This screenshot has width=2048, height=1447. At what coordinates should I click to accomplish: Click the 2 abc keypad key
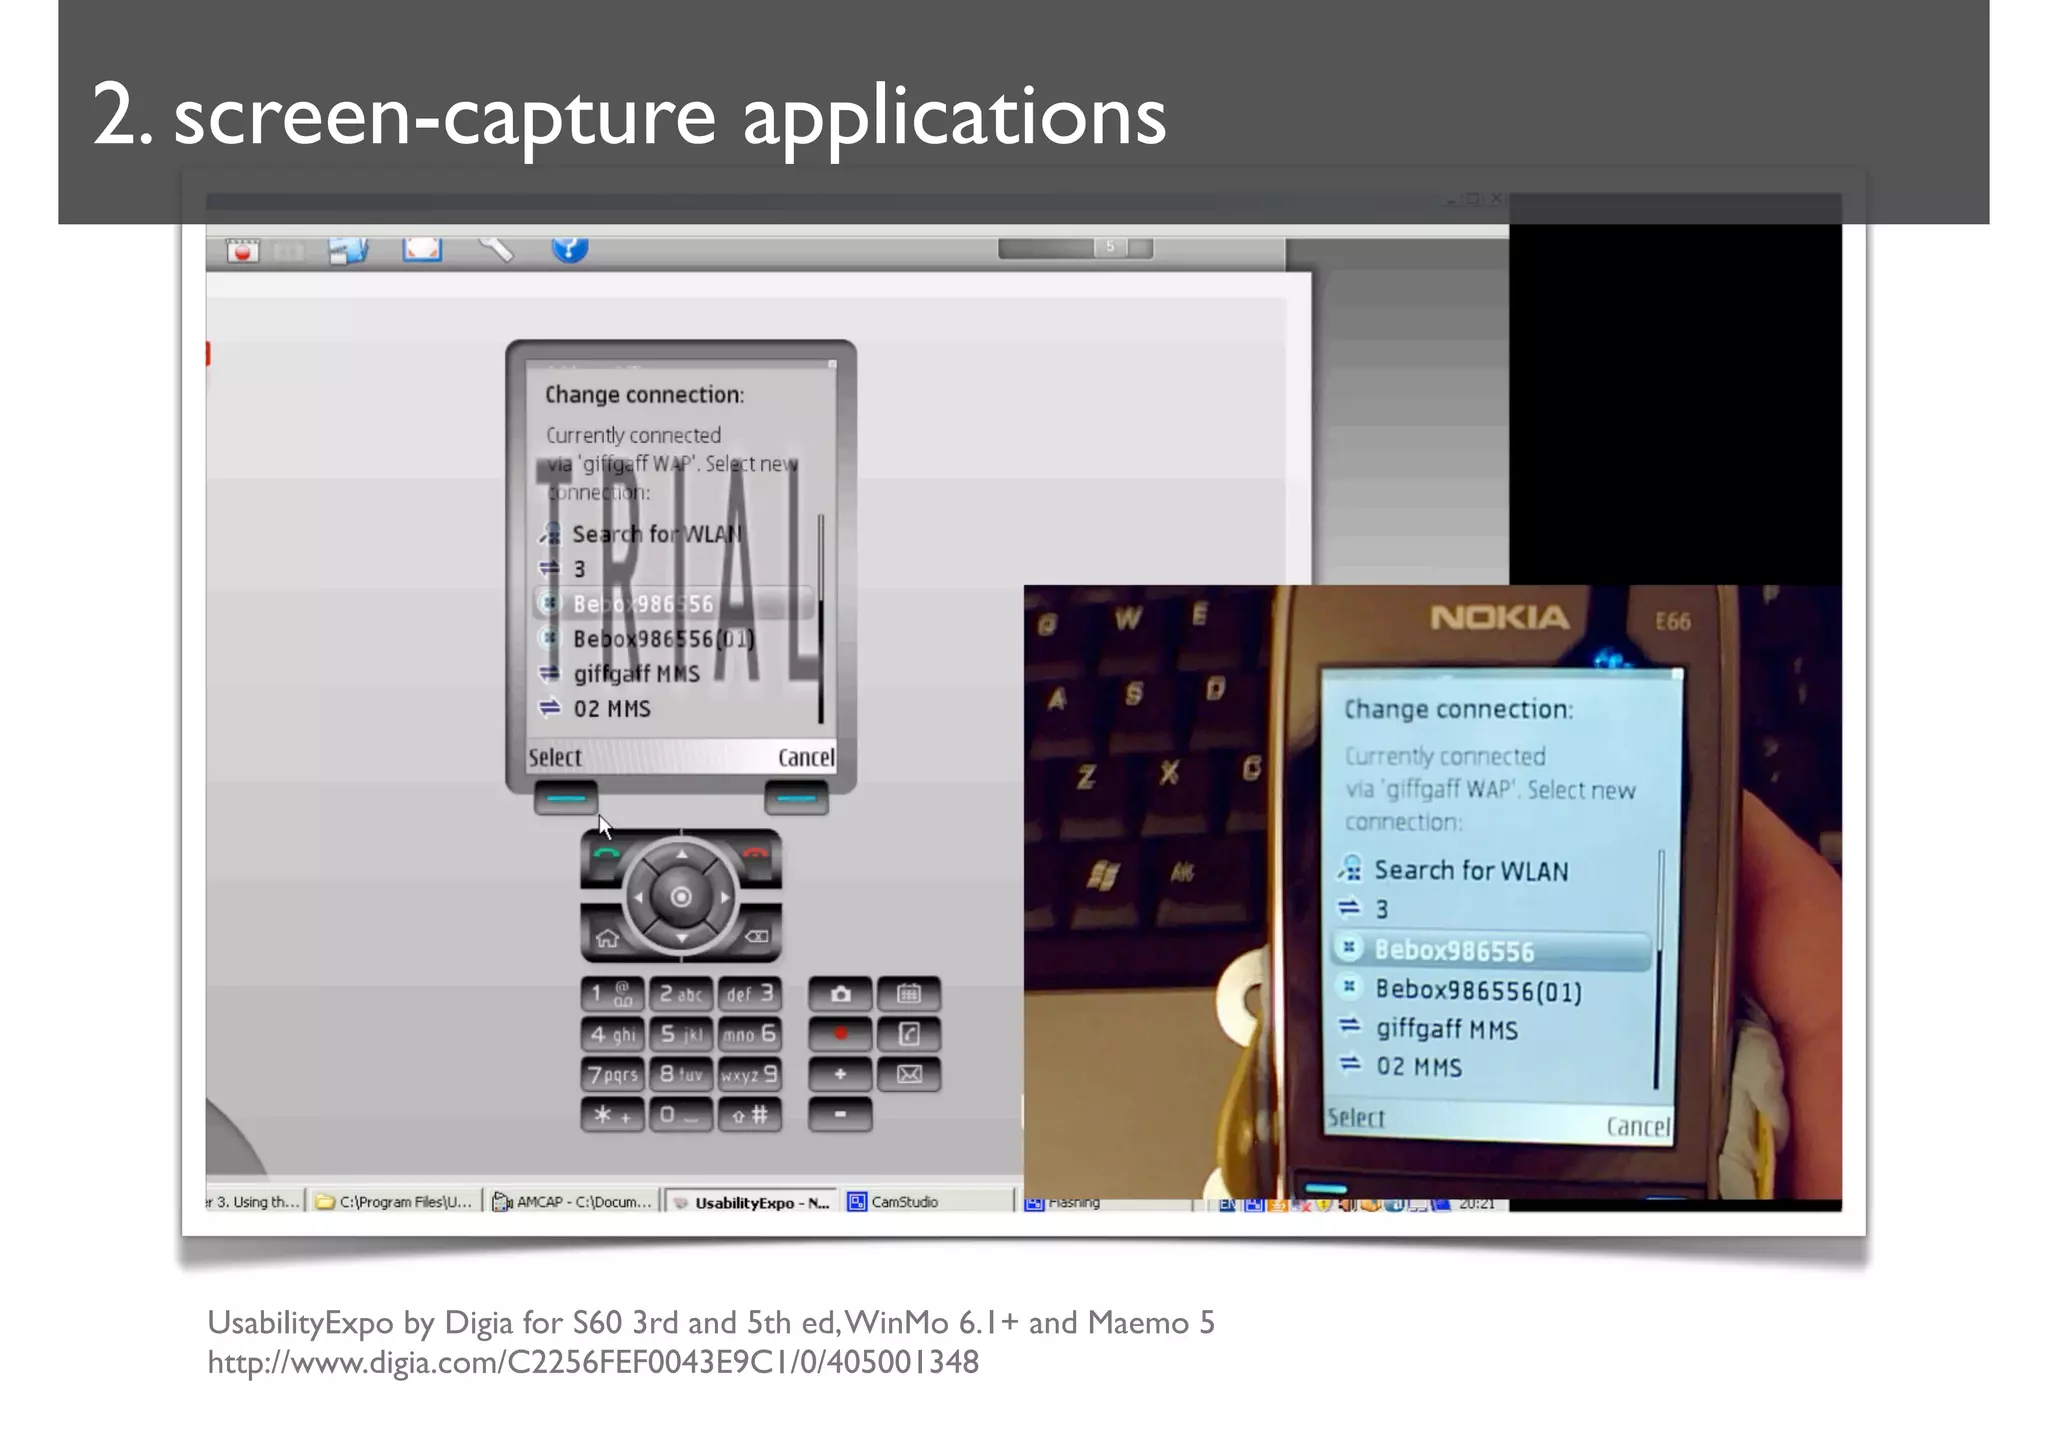coord(681,994)
